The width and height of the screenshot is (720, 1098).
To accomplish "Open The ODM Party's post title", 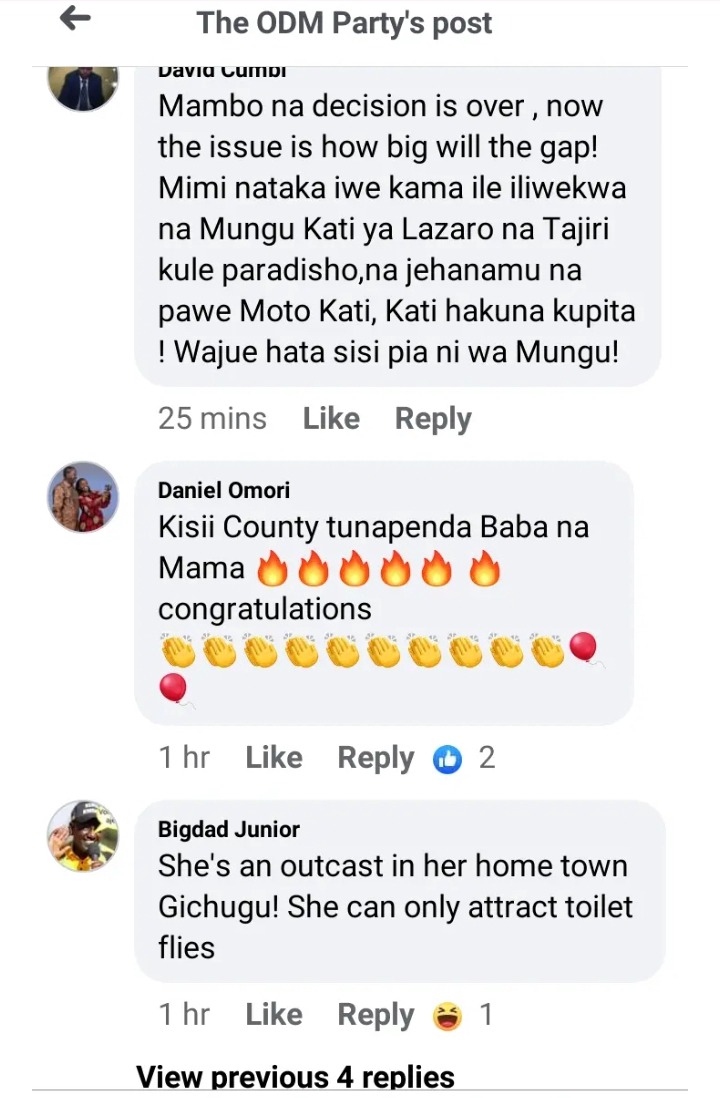I will (344, 23).
